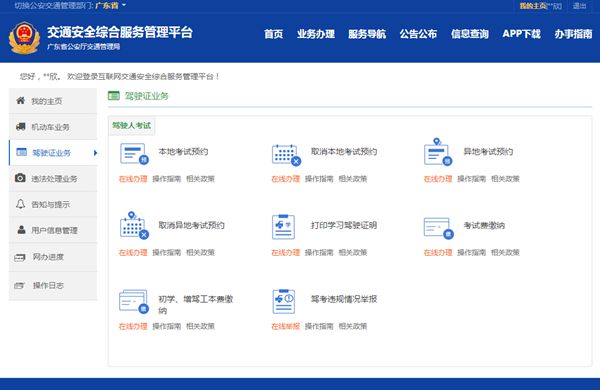Click the 我的主页 link in top bar
Screen dimensions: 600x390
pos(533,6)
